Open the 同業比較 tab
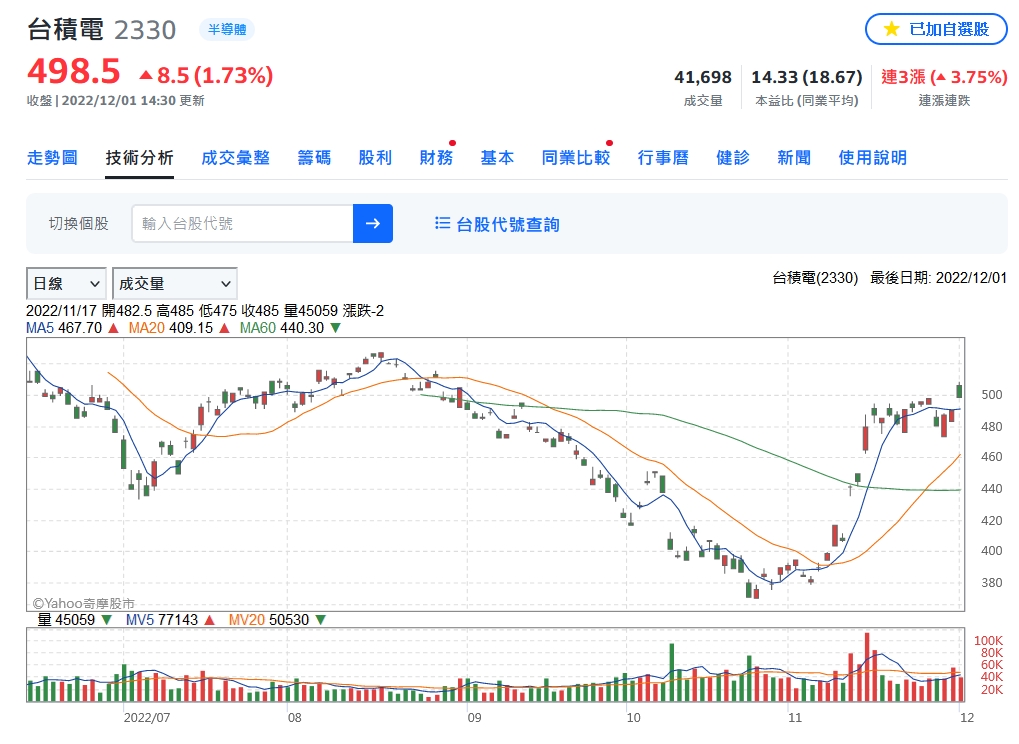 click(x=576, y=157)
